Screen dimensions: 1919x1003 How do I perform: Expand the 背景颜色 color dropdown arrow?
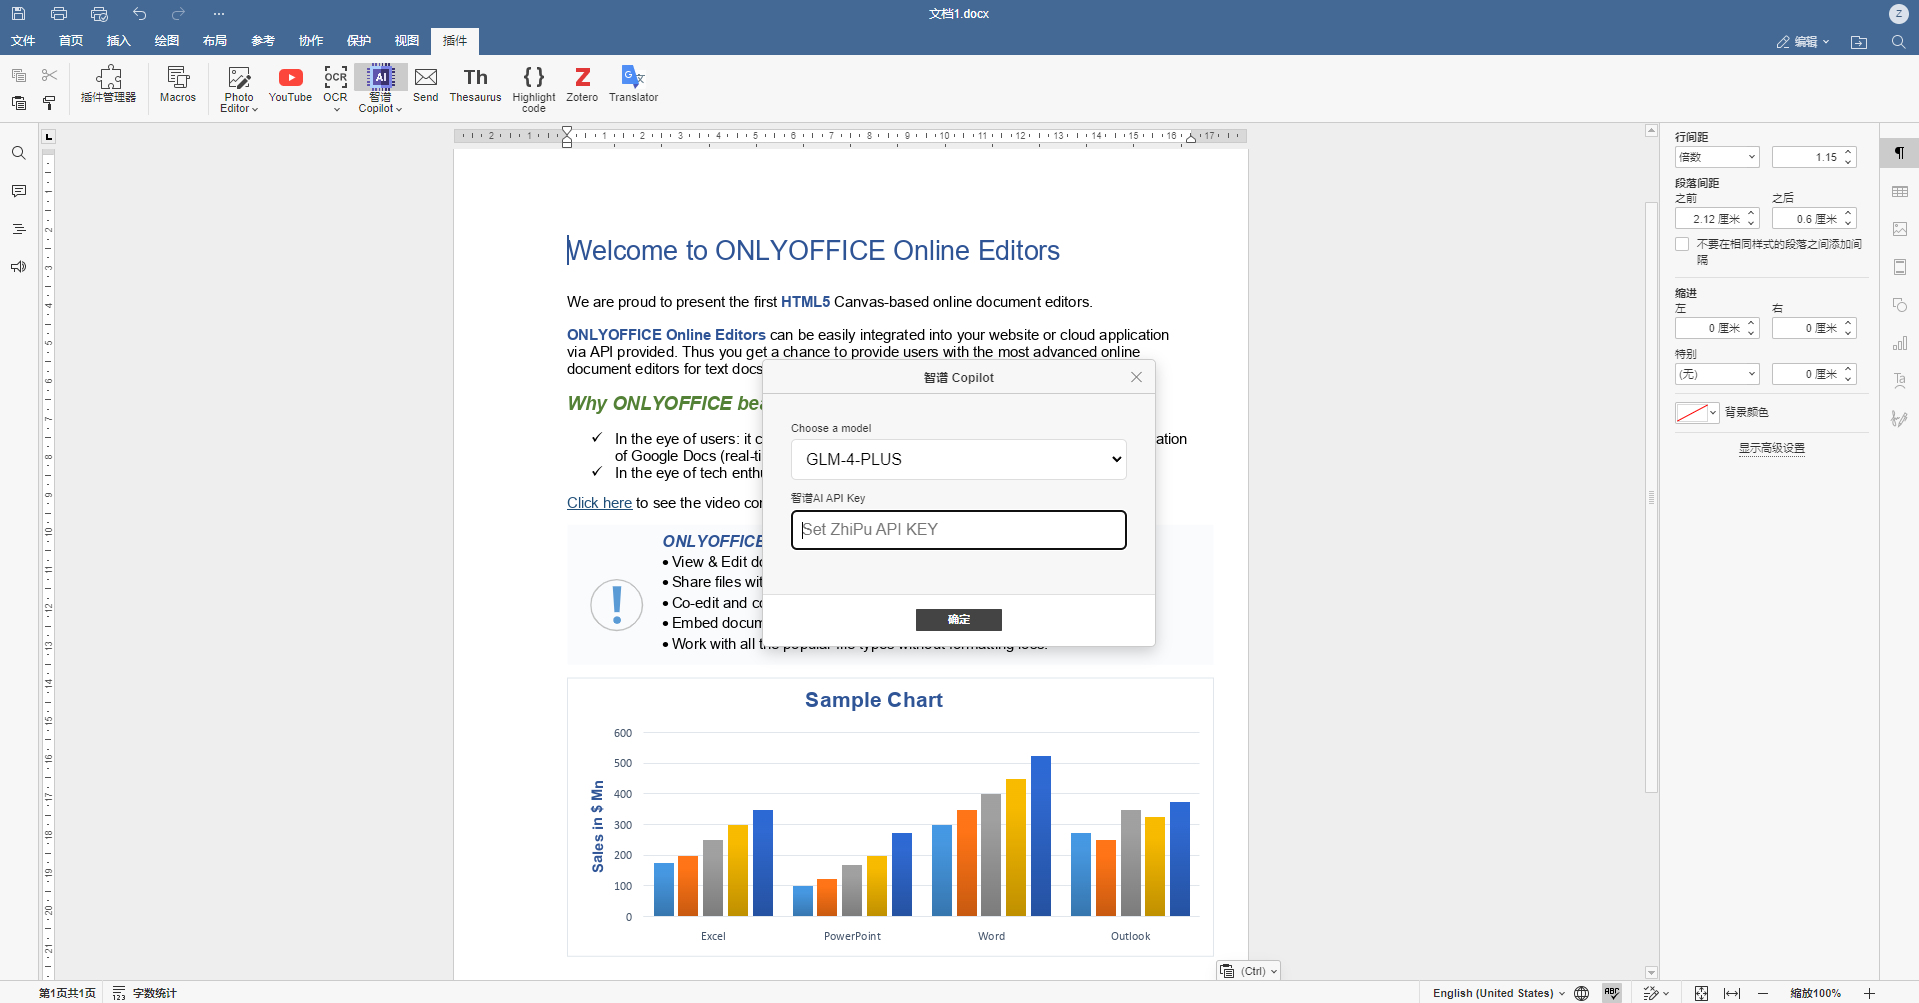tap(1713, 412)
